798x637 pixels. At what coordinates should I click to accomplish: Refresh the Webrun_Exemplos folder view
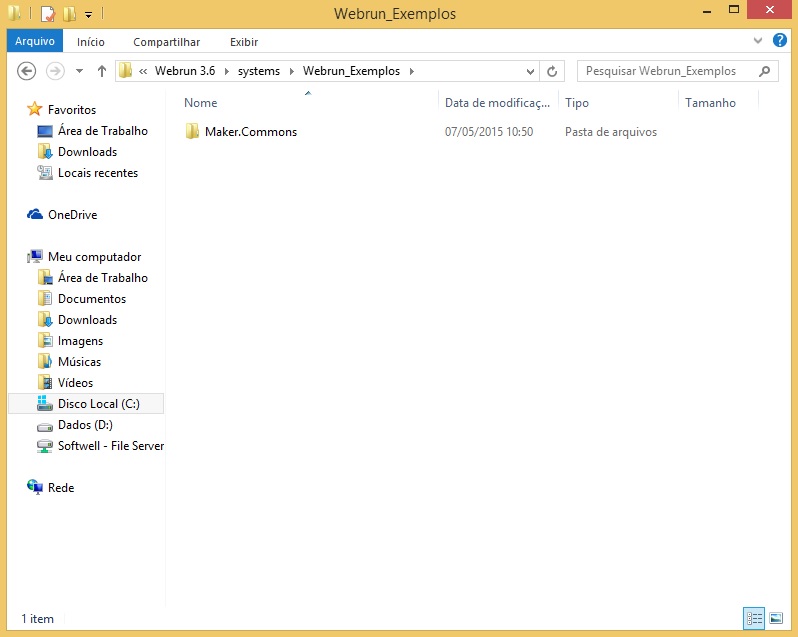(553, 71)
